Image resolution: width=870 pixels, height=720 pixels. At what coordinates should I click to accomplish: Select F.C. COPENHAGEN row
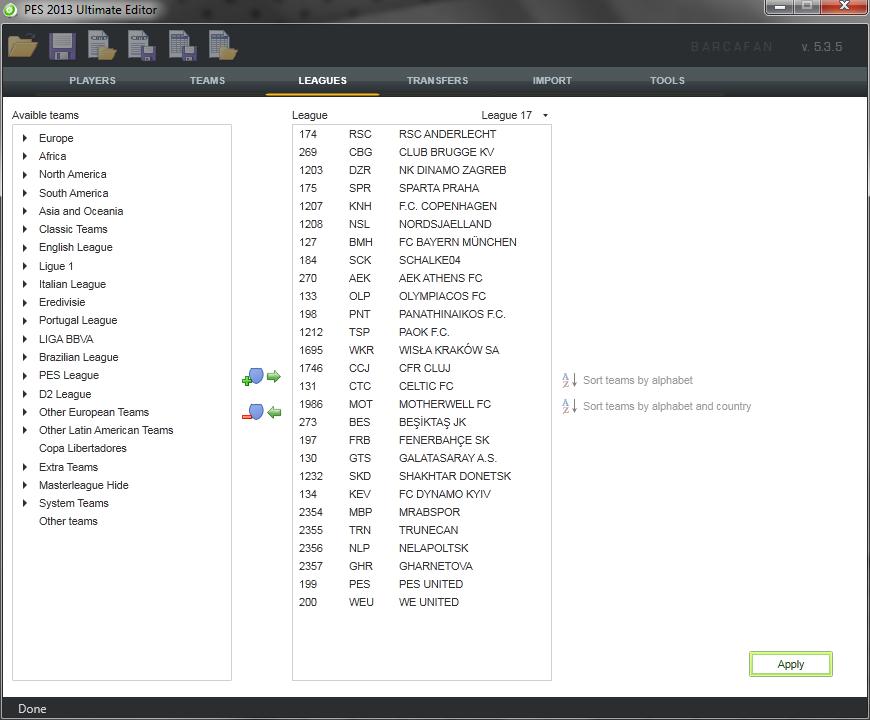click(x=422, y=206)
